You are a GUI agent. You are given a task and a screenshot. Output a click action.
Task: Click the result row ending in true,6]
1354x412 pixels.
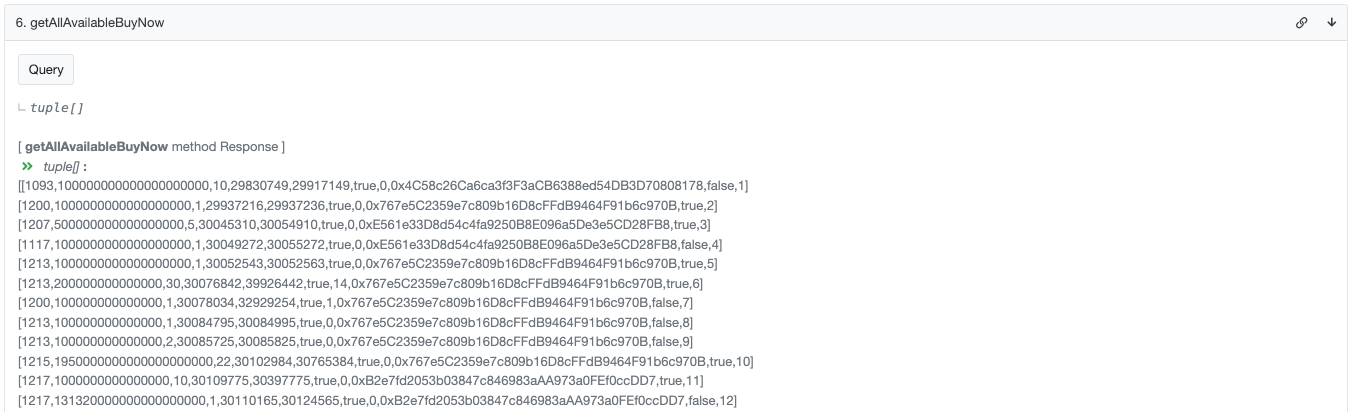point(367,283)
